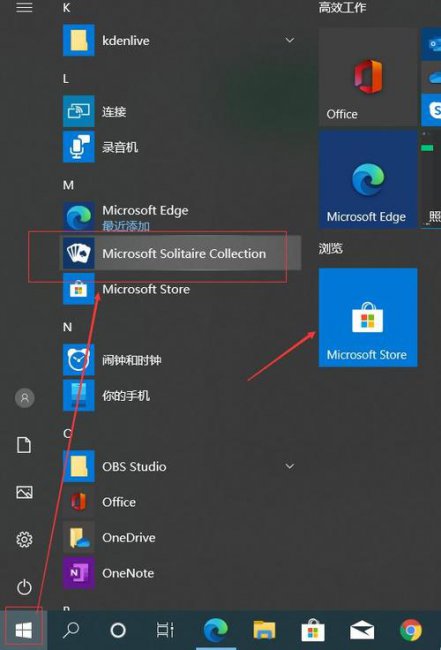Launch 录音机 voice recorder icon

coord(79,147)
